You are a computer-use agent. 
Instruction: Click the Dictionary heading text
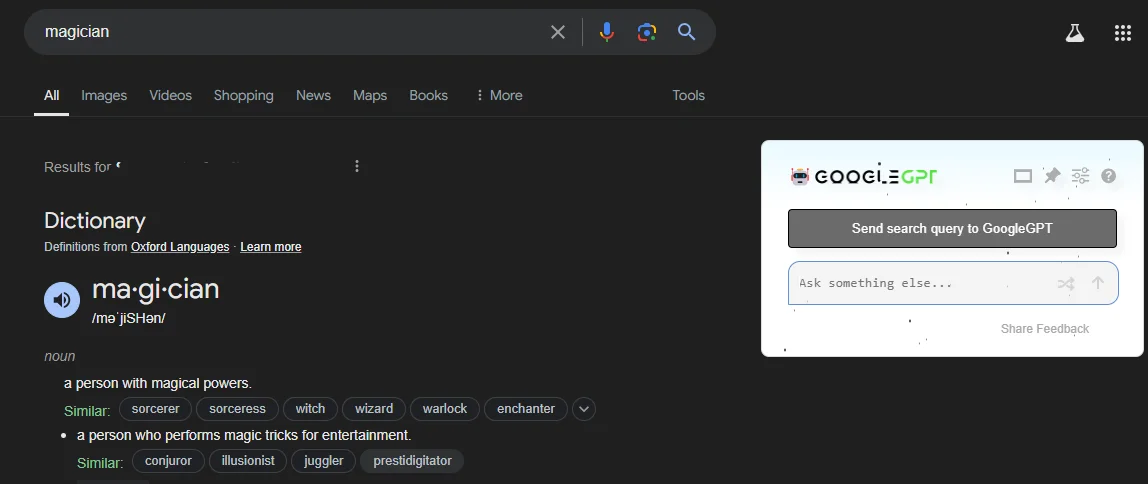94,220
